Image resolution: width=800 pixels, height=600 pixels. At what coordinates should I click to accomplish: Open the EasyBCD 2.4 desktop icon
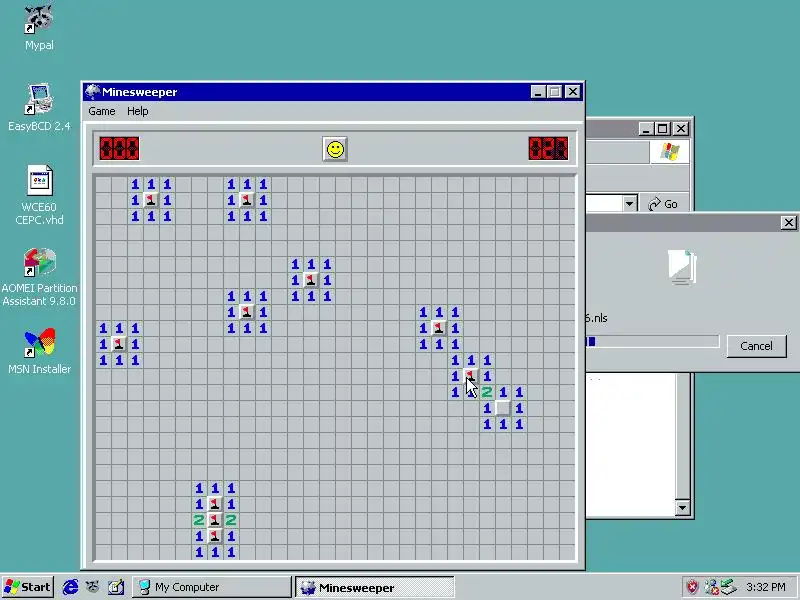39,107
